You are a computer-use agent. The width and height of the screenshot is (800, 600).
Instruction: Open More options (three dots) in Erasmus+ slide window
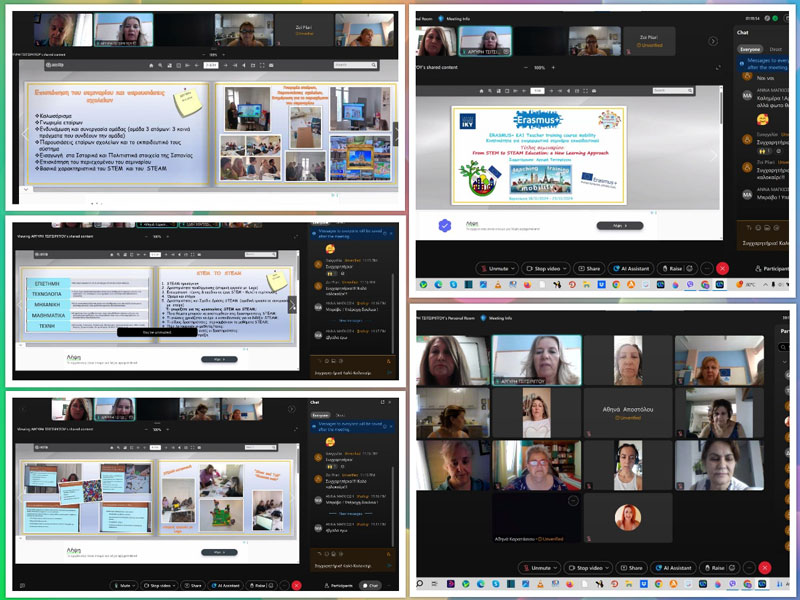707,268
